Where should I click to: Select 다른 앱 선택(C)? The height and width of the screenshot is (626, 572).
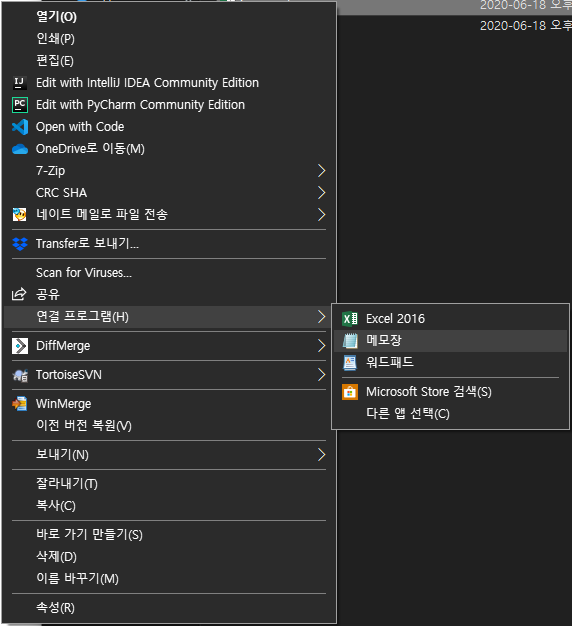[x=450, y=414]
